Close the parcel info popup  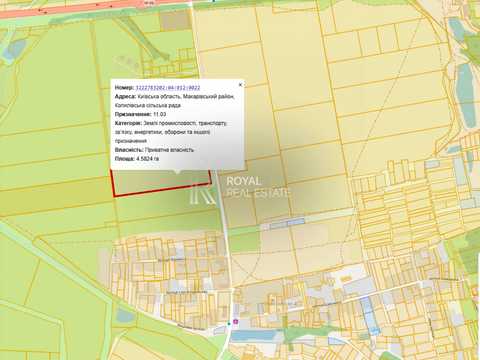point(240,85)
